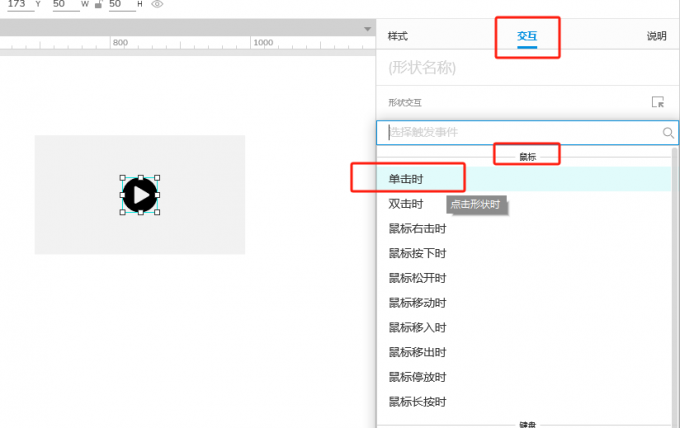Click the magnifier search icon
Screen dimensions: 680x428
pyautogui.click(x=668, y=132)
